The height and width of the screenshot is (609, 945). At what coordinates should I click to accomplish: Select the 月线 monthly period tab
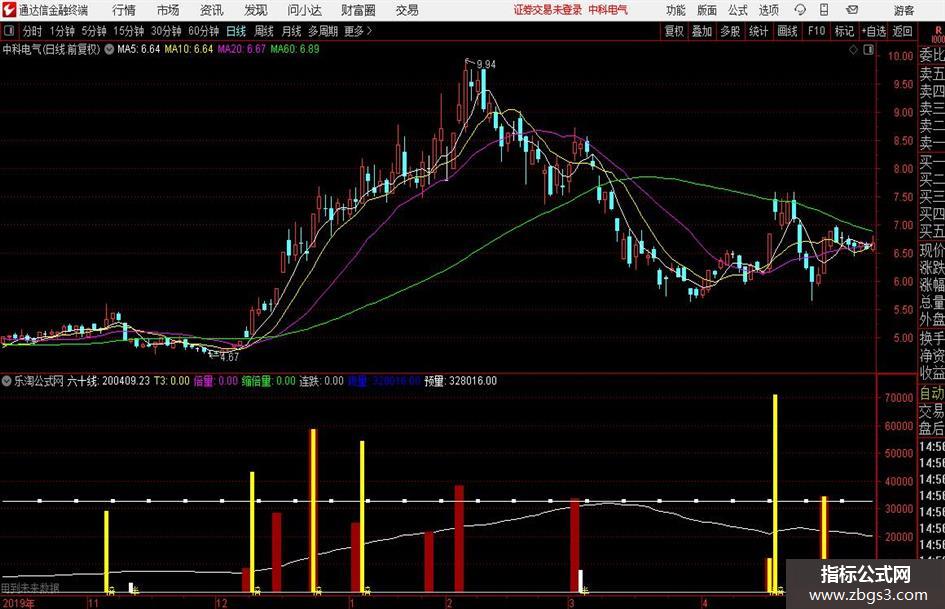[291, 31]
